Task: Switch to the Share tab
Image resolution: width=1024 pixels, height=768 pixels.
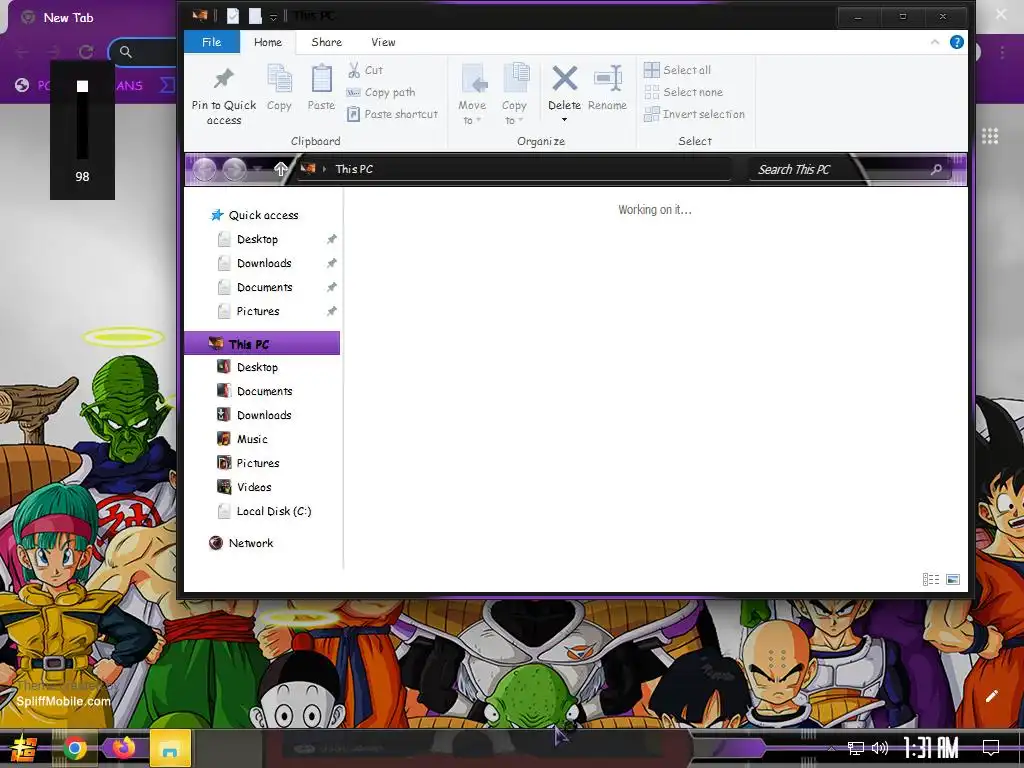Action: (327, 42)
